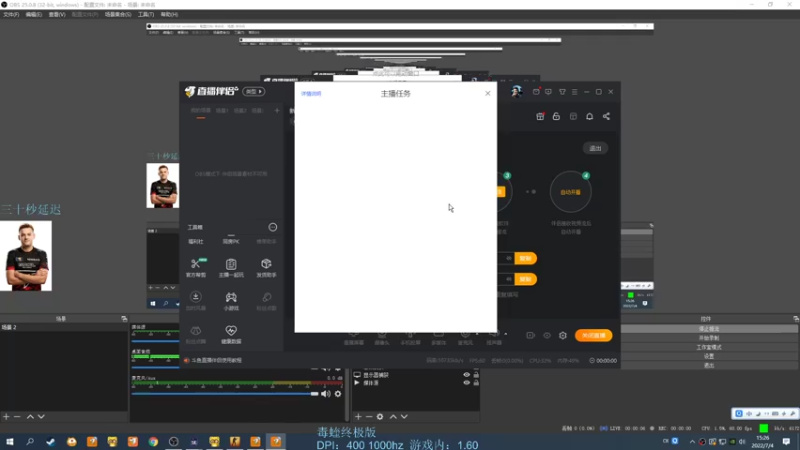Viewport: 800px width, 450px height.
Task: Open the speaker tutorial link at bottom left
Action: pyautogui.click(x=213, y=360)
